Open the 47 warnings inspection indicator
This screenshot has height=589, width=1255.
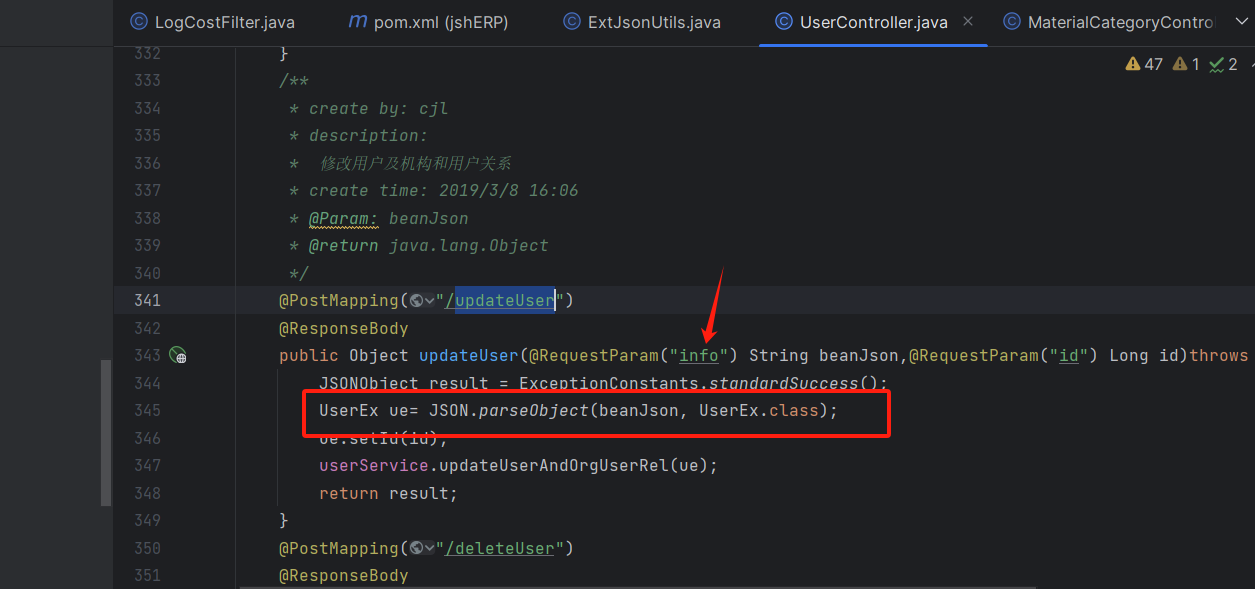click(x=1144, y=64)
